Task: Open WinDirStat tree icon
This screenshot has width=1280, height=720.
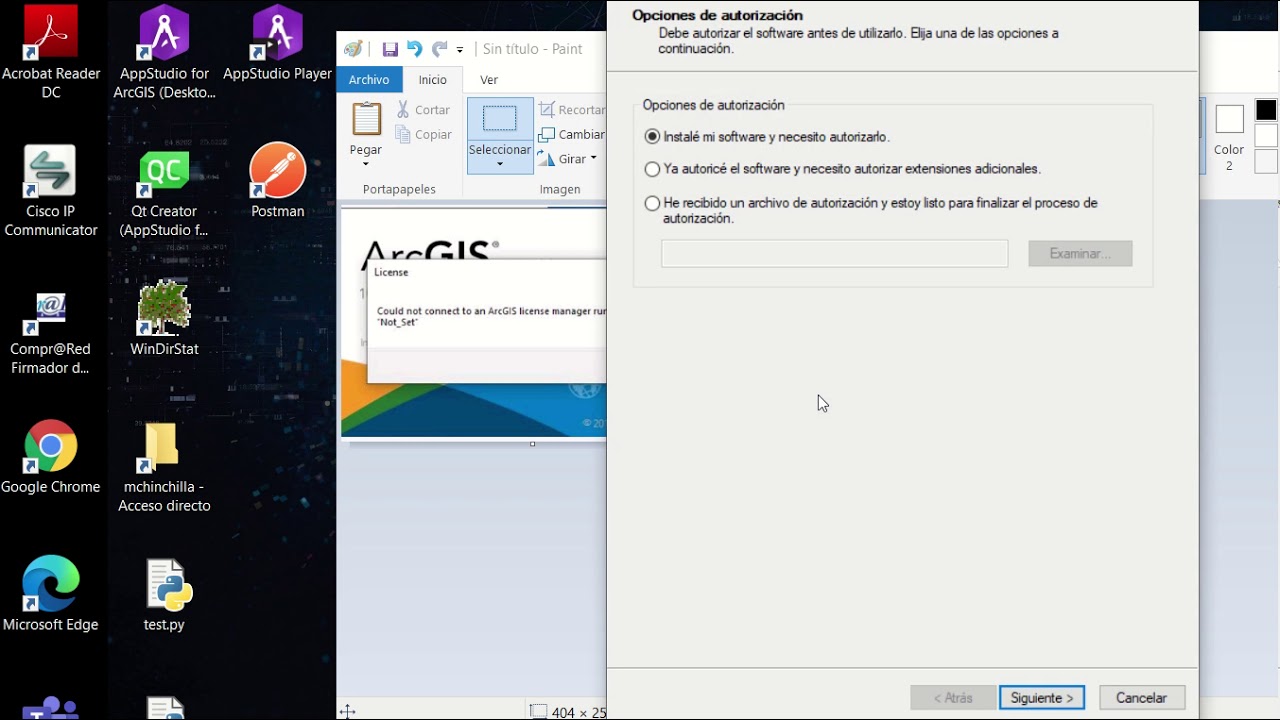Action: [x=164, y=318]
